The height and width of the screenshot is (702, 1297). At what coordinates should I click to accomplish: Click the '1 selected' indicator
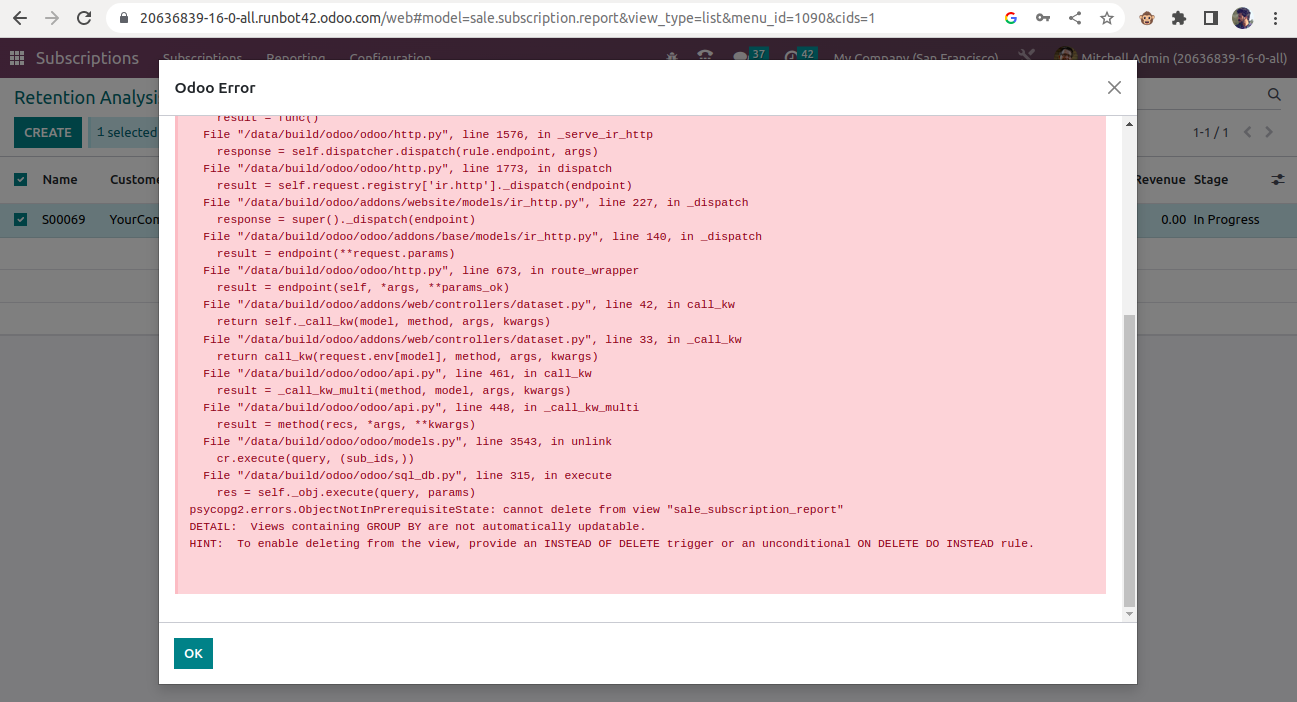[124, 132]
